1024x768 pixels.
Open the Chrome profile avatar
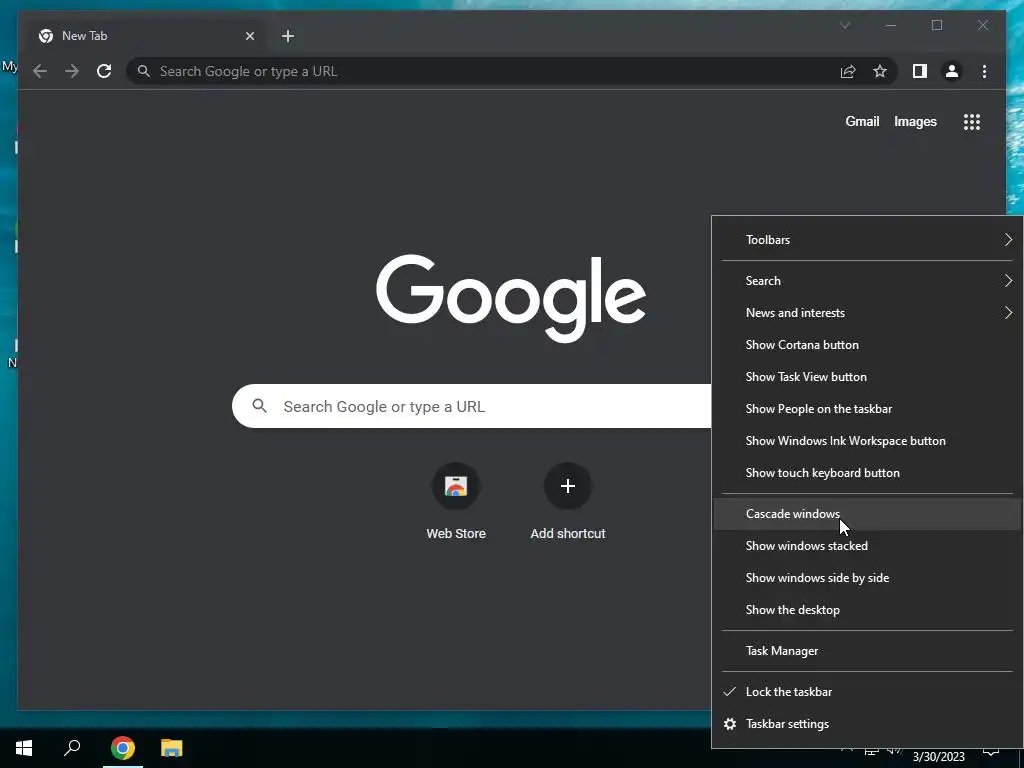(x=952, y=71)
